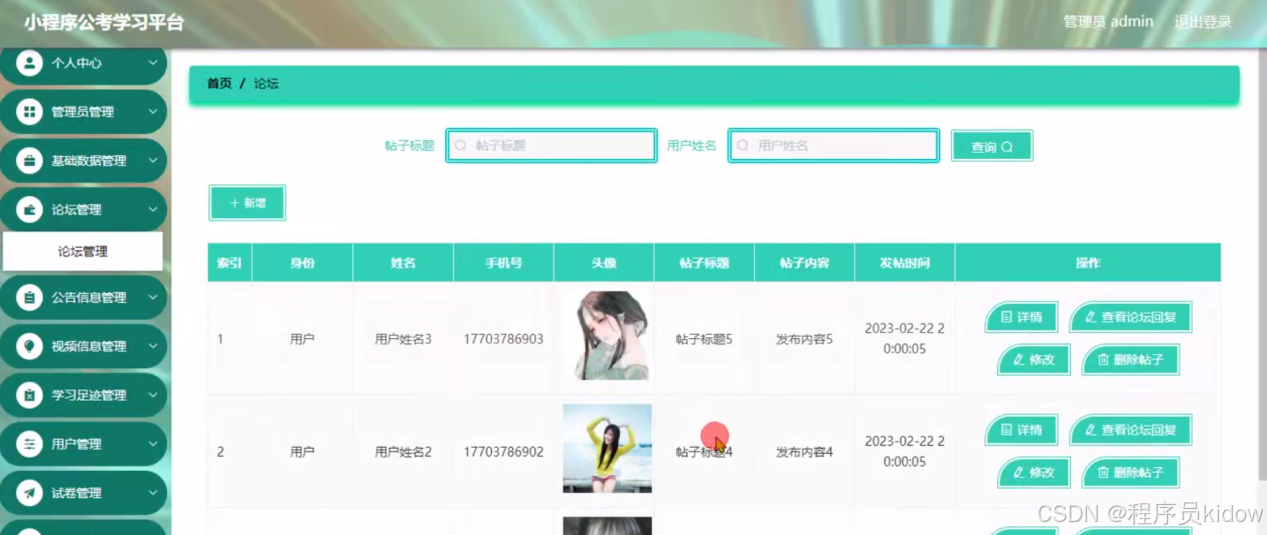This screenshot has height=535, width=1267.
Task: Click the 发帖时间 column header
Action: (904, 263)
